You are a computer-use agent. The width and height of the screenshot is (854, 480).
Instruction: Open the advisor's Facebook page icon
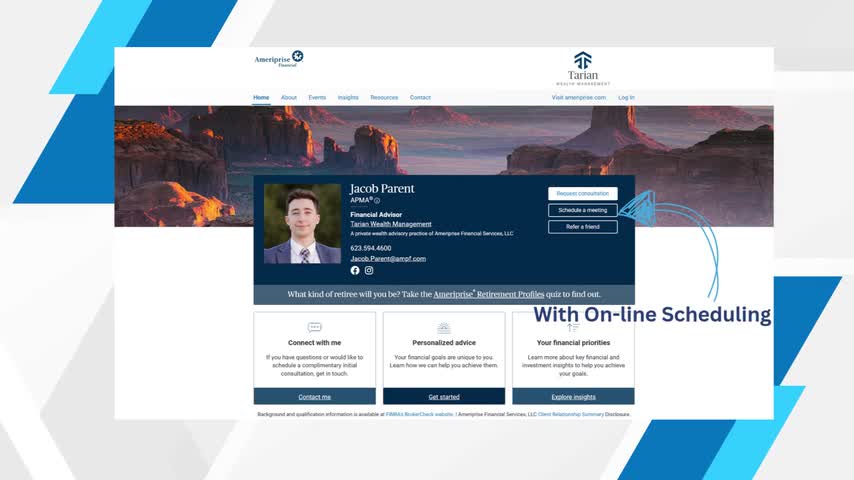[x=355, y=271]
